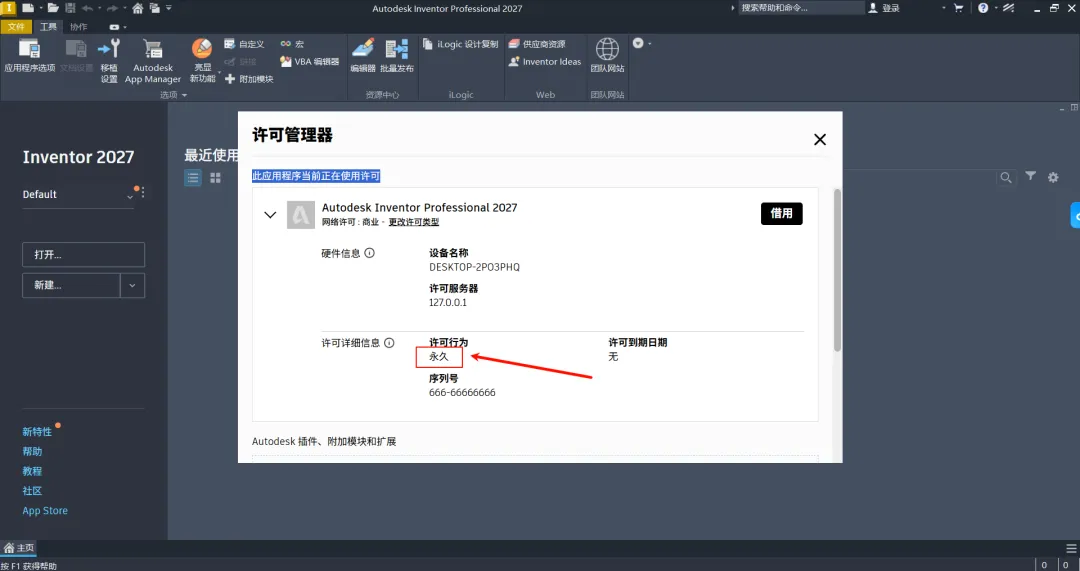Click the 许可详细信息 info icon

[x=389, y=342]
